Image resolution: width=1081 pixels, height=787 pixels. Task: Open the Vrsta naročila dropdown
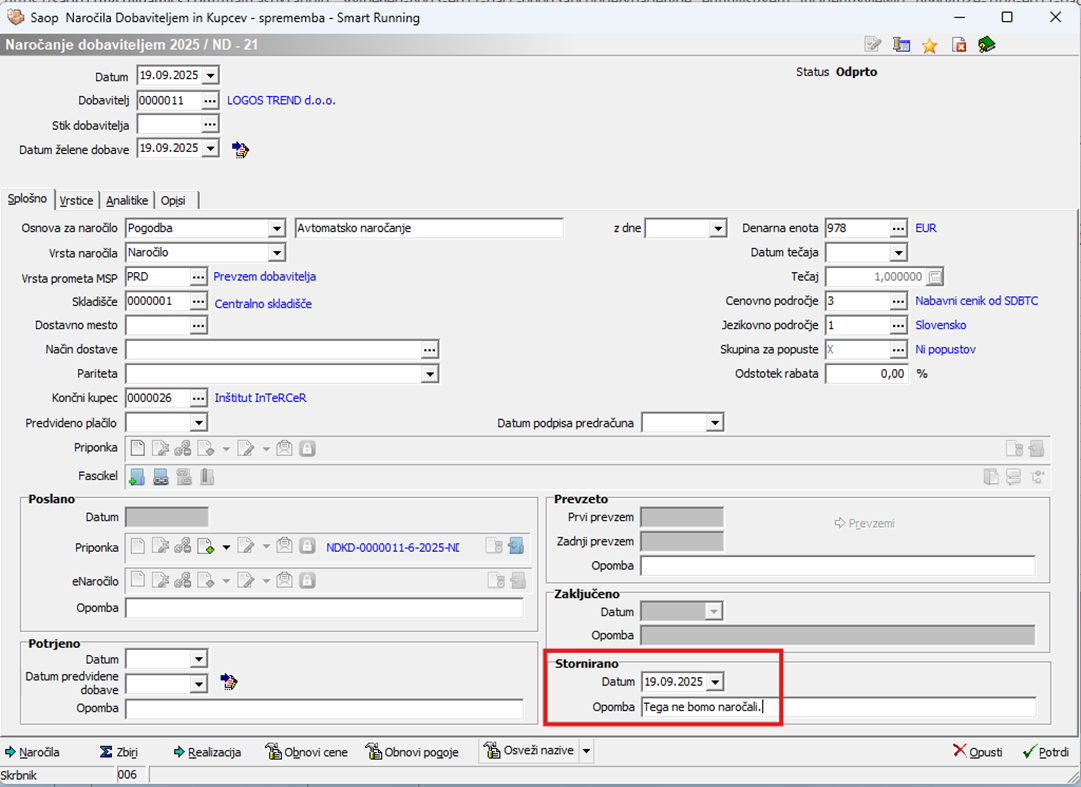(277, 253)
